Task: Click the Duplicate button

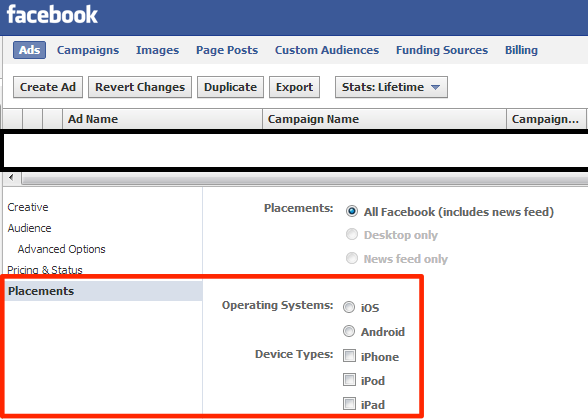Action: coord(230,87)
